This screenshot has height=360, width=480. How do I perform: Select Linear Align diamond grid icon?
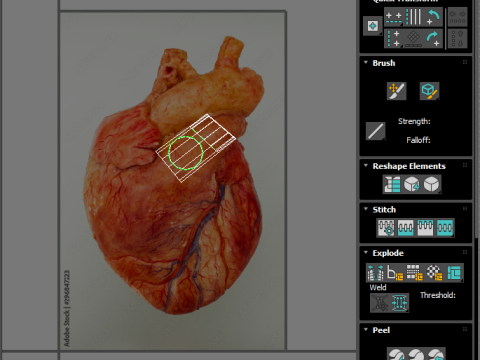click(x=413, y=38)
